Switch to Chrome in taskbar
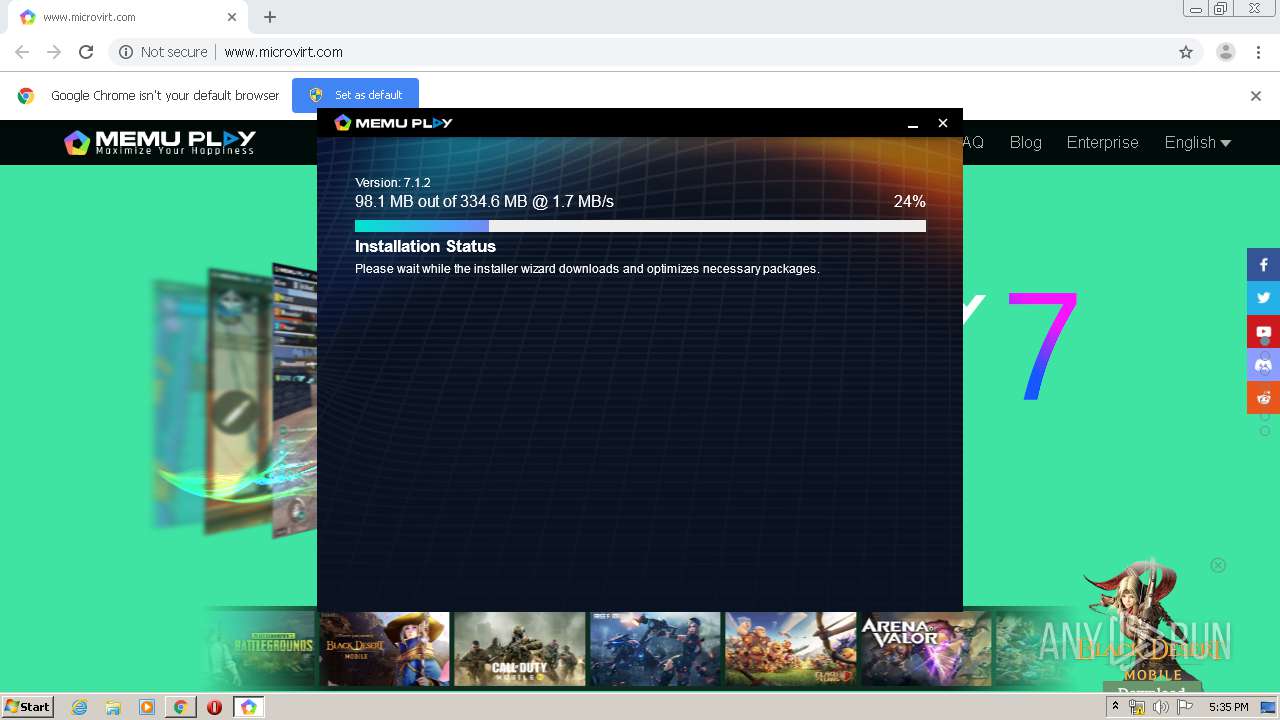This screenshot has height=720, width=1280. coord(180,707)
